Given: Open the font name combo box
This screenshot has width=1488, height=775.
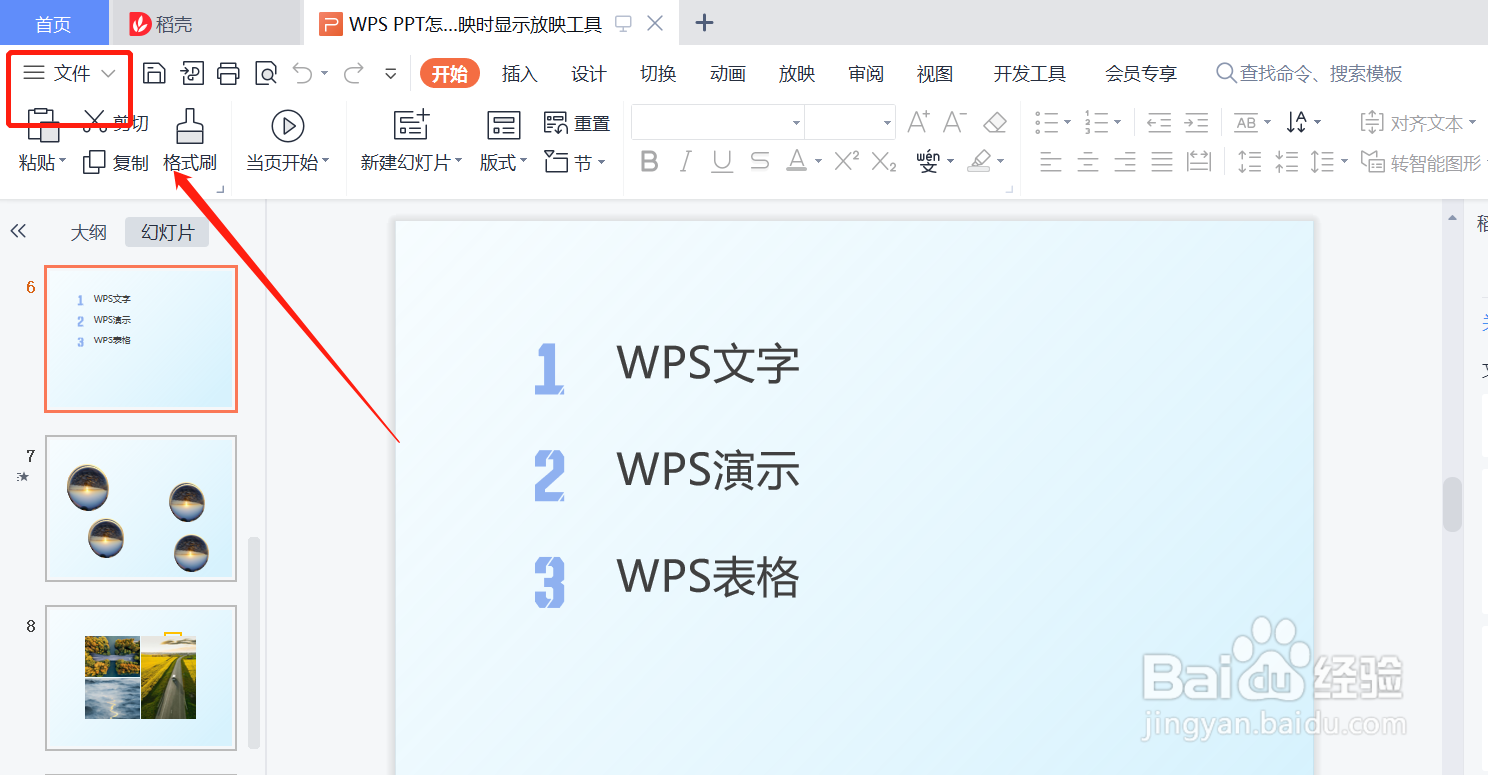Looking at the screenshot, I should (718, 123).
